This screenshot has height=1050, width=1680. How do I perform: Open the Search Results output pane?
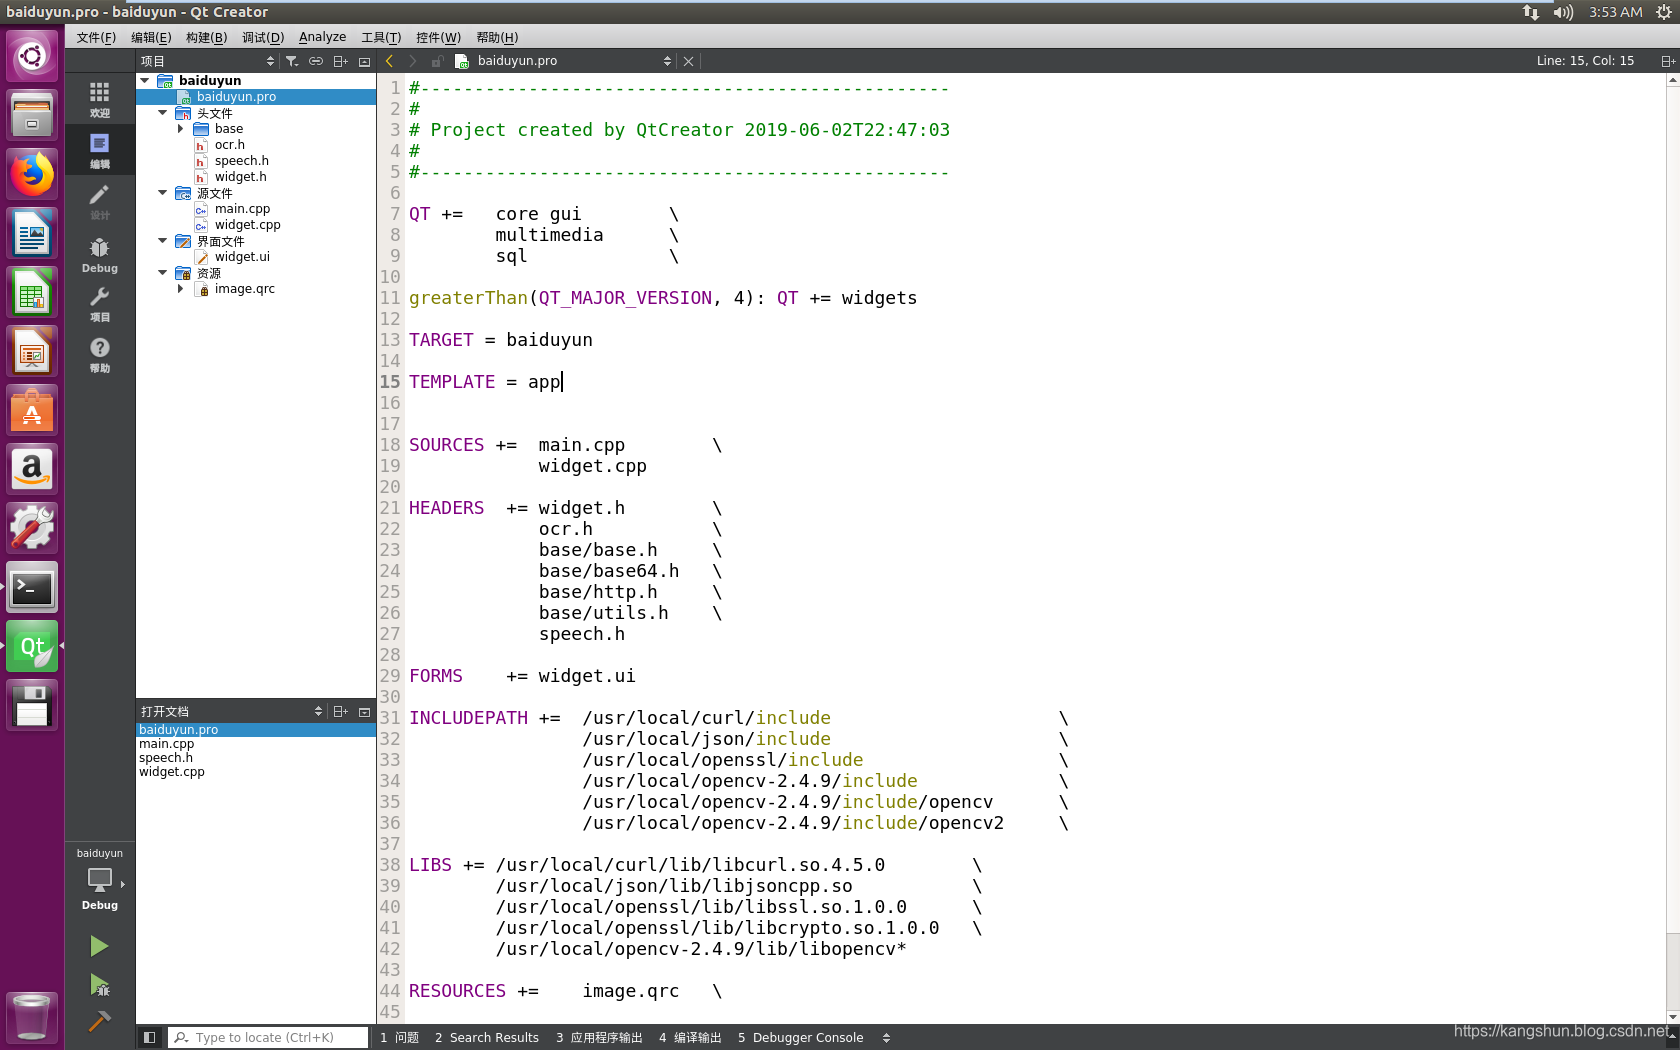click(487, 1038)
